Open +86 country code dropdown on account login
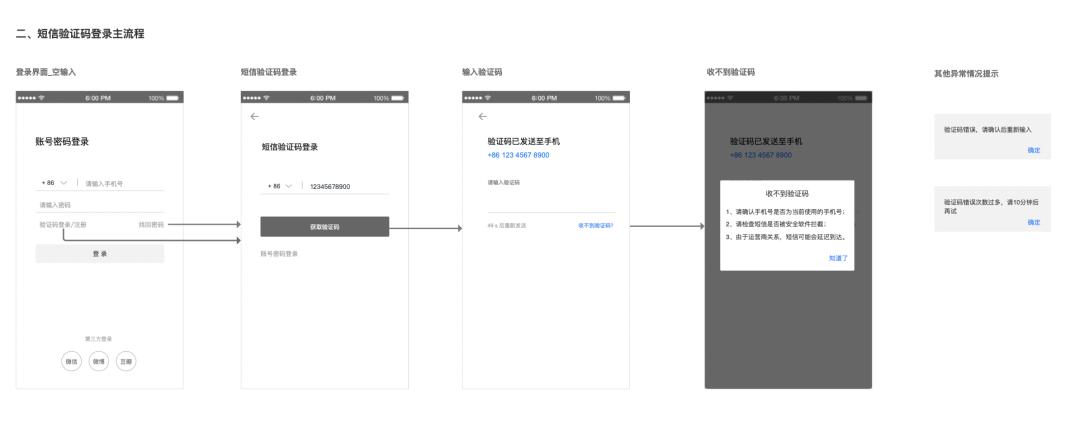 pos(54,183)
